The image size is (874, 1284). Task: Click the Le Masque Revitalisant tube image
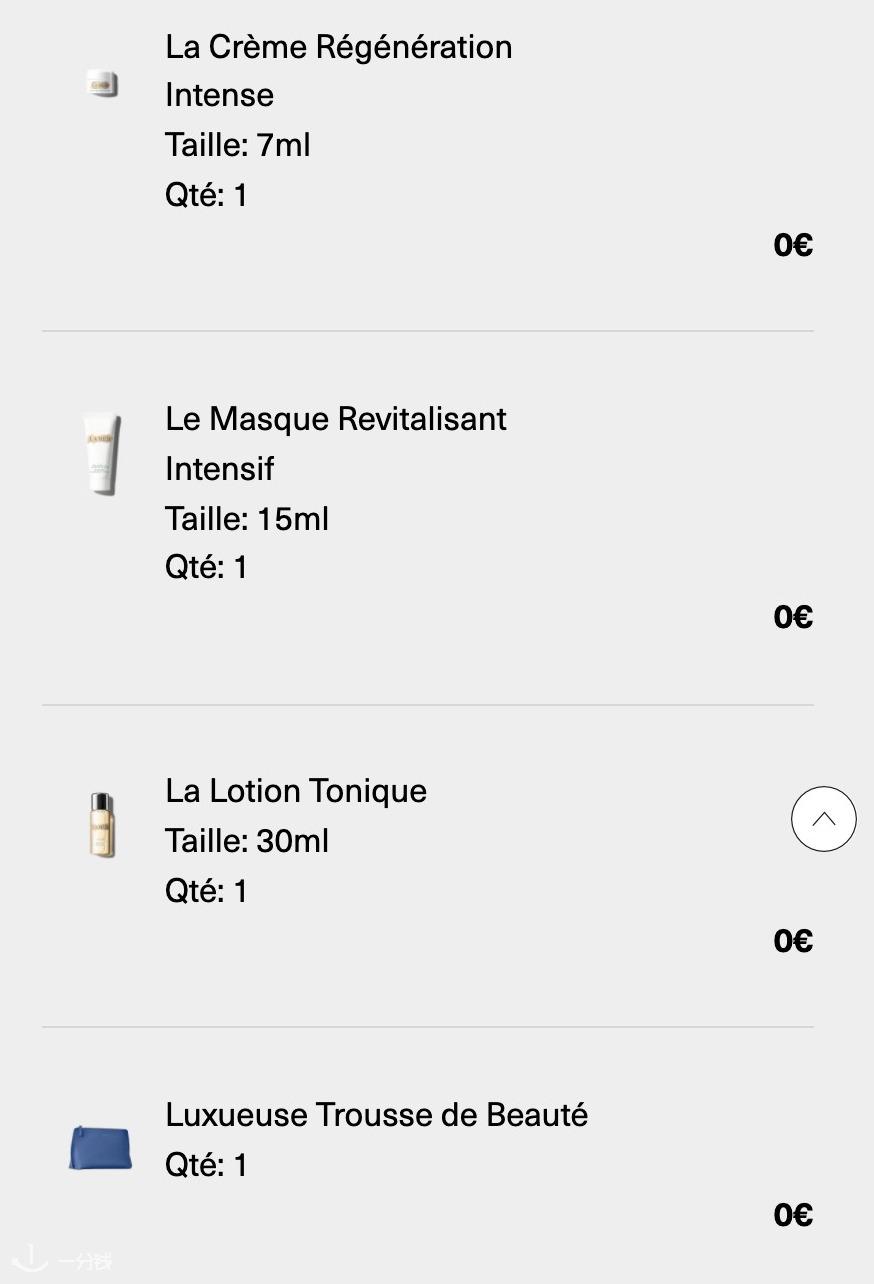click(102, 454)
